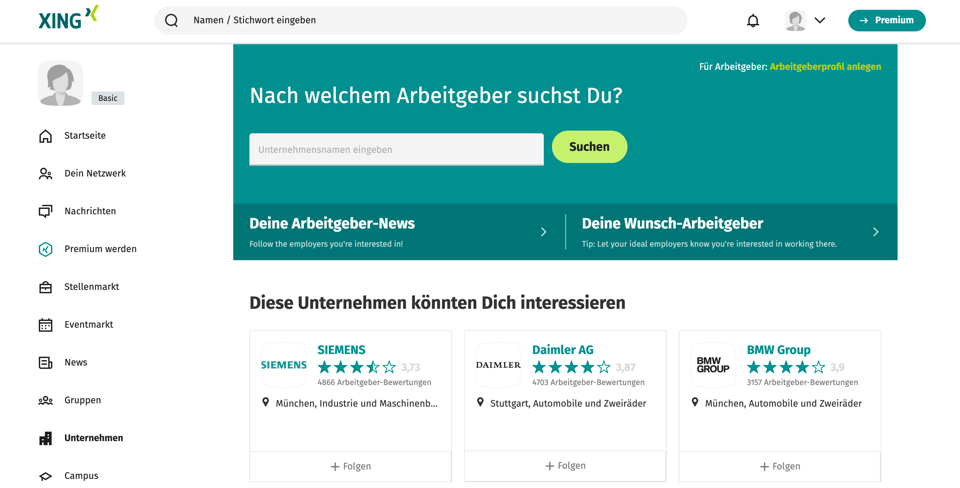Follow Siemens with Folgen button
Image resolution: width=960 pixels, height=488 pixels.
point(351,467)
